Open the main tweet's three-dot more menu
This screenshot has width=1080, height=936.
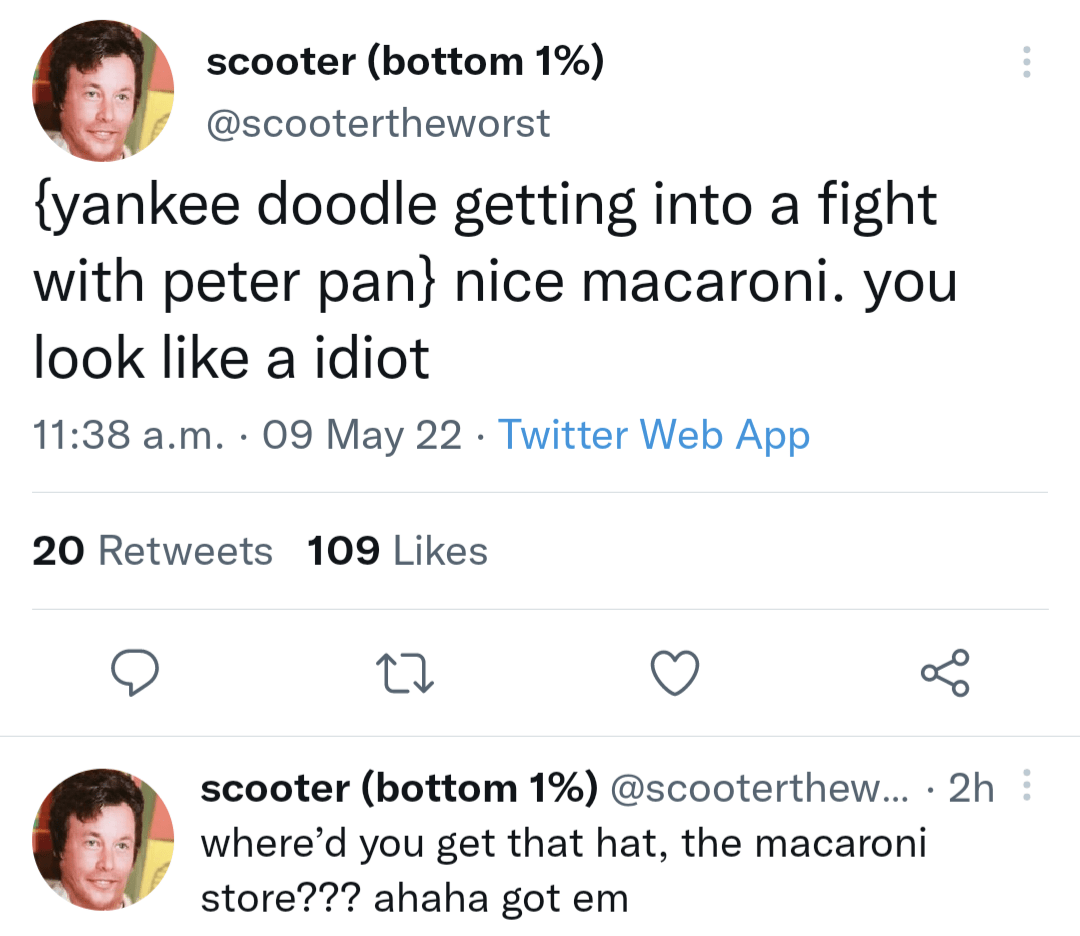[1024, 63]
